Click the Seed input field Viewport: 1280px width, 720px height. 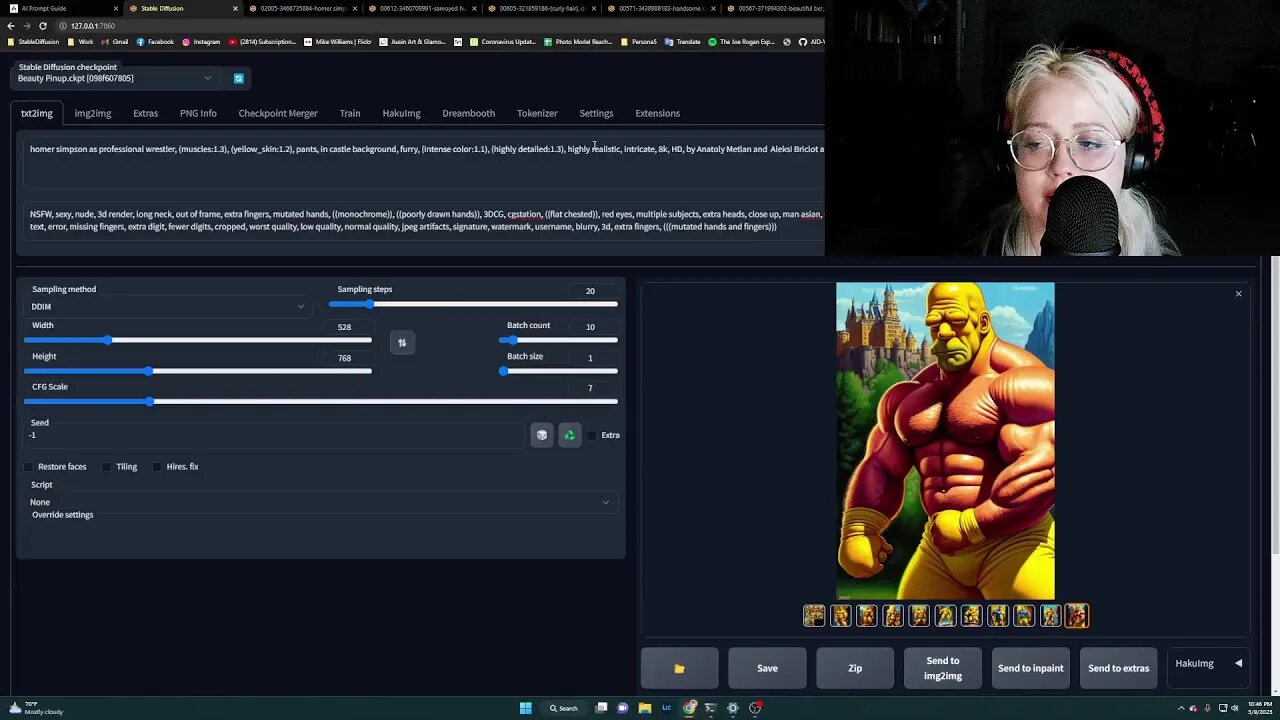[275, 435]
